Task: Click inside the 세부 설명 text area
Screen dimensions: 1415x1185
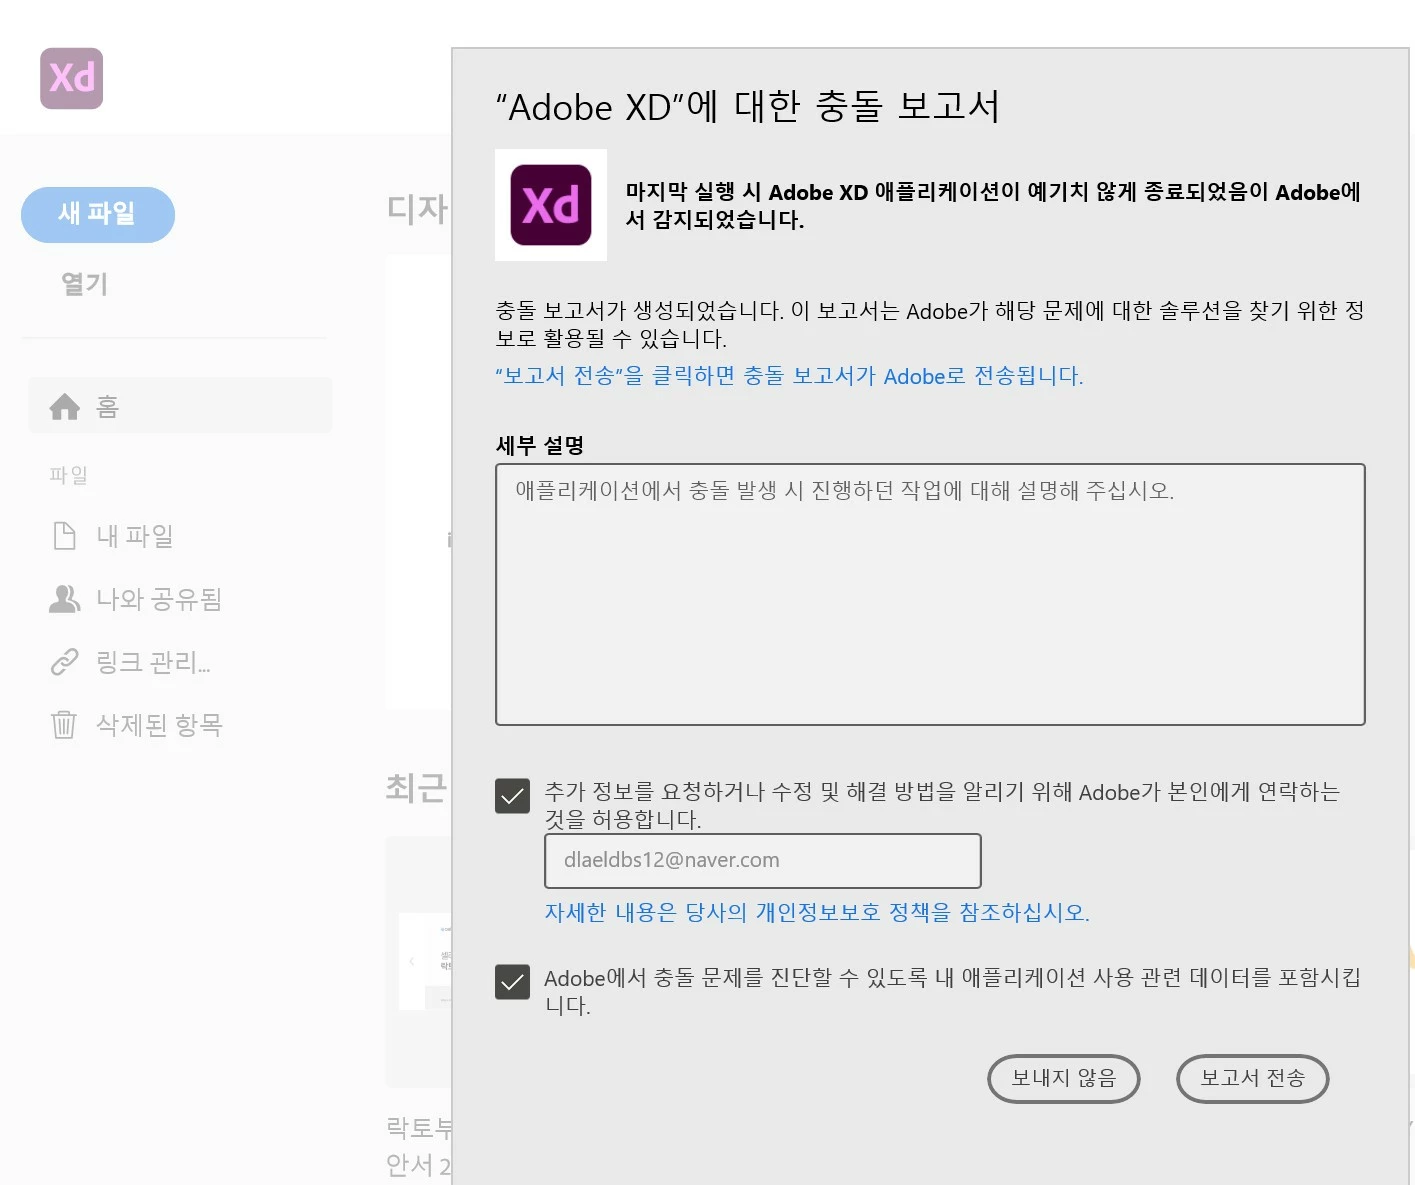Action: pyautogui.click(x=930, y=594)
